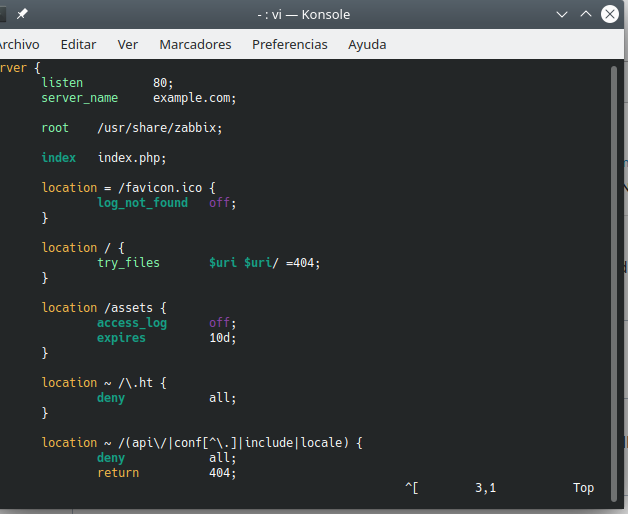
Task: Click the pin window icon in title bar
Action: point(22,14)
